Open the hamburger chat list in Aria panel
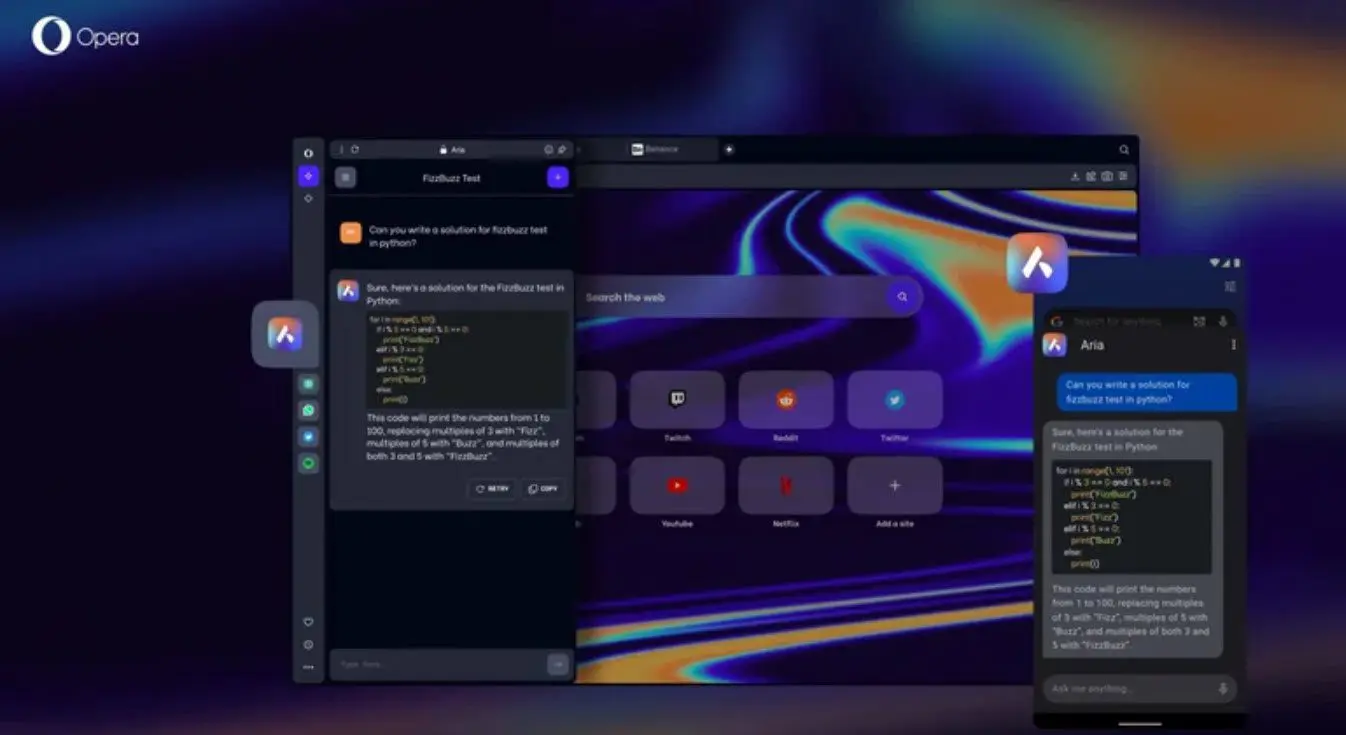Viewport: 1346px width, 735px height. pyautogui.click(x=346, y=177)
